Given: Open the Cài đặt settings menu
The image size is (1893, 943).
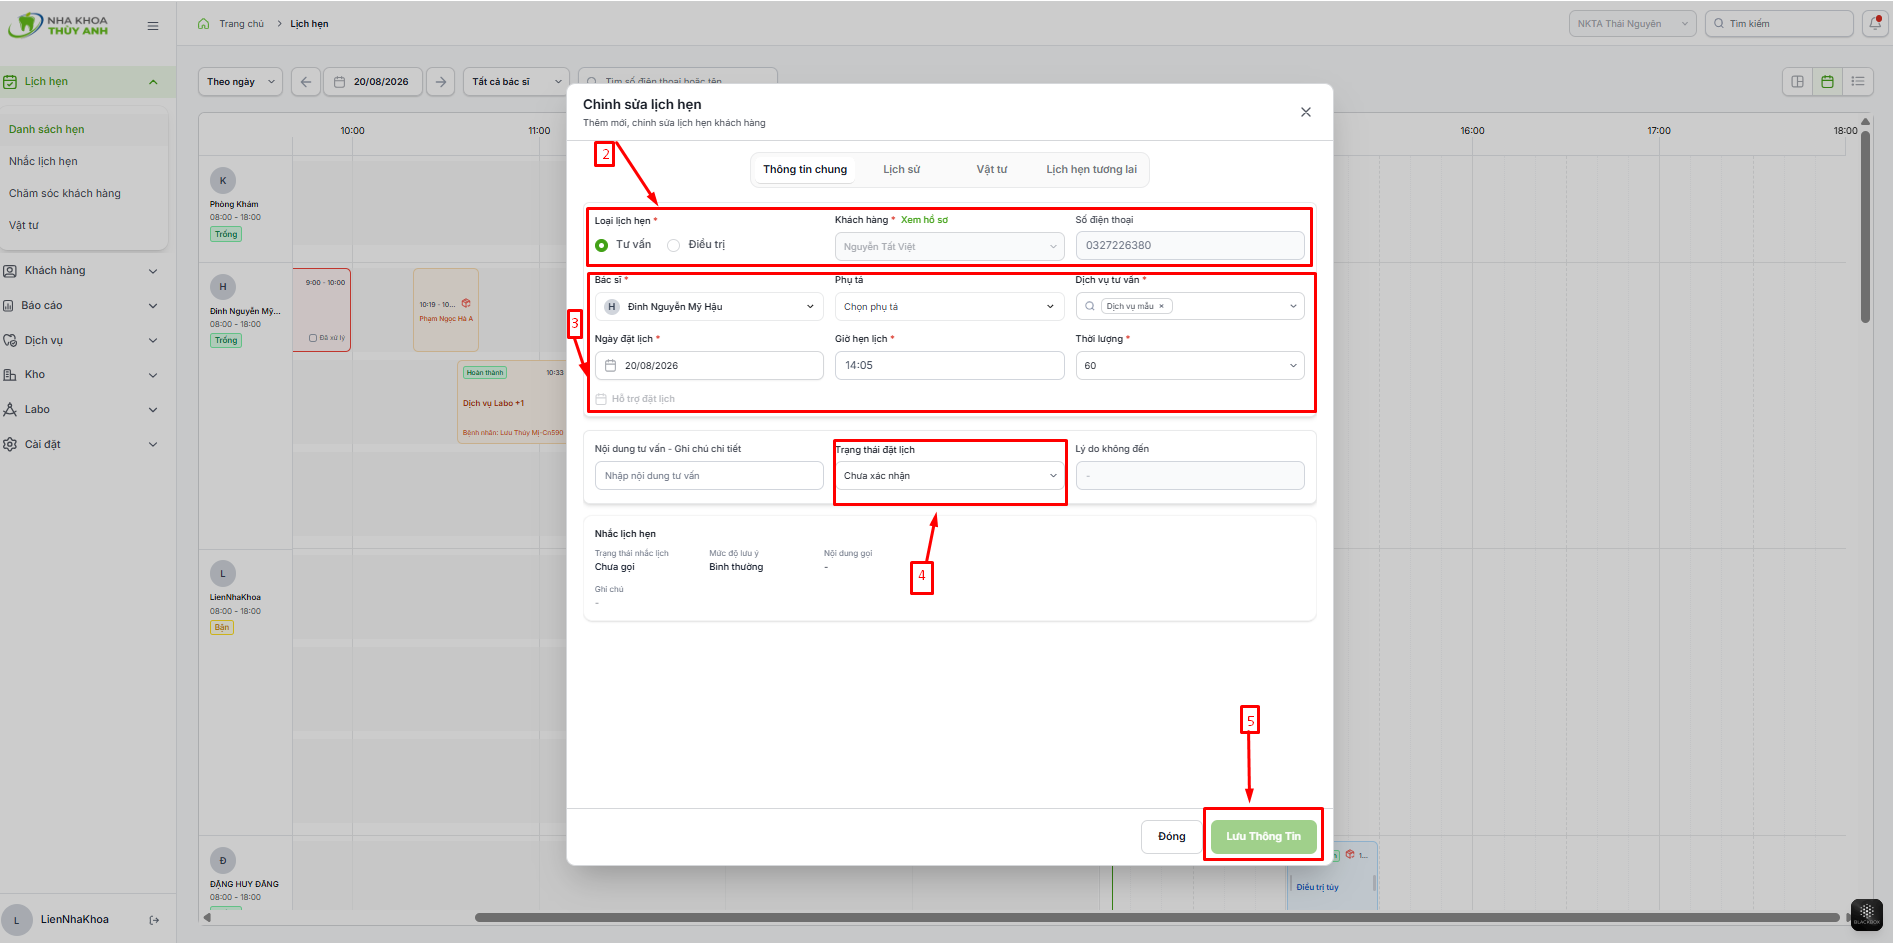Looking at the screenshot, I should click(80, 445).
